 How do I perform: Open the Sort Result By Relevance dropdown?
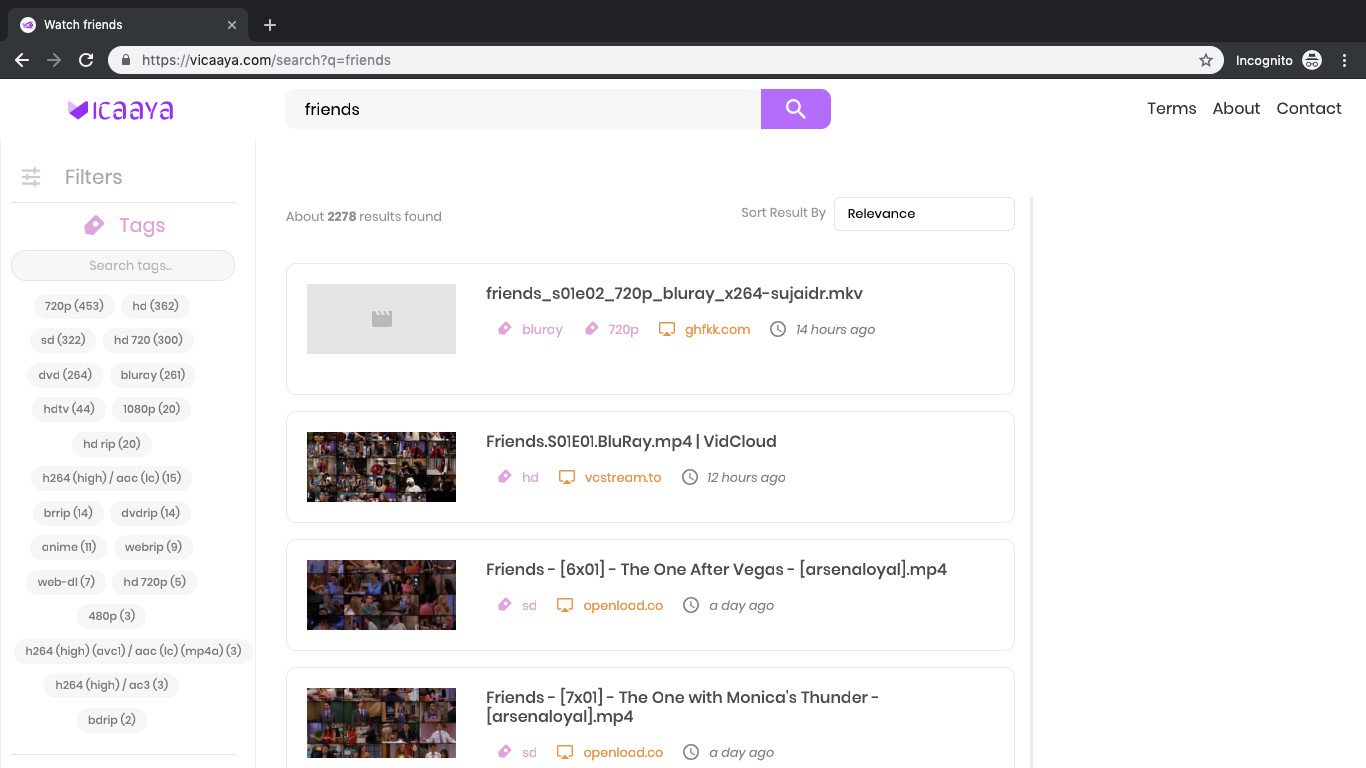924,214
